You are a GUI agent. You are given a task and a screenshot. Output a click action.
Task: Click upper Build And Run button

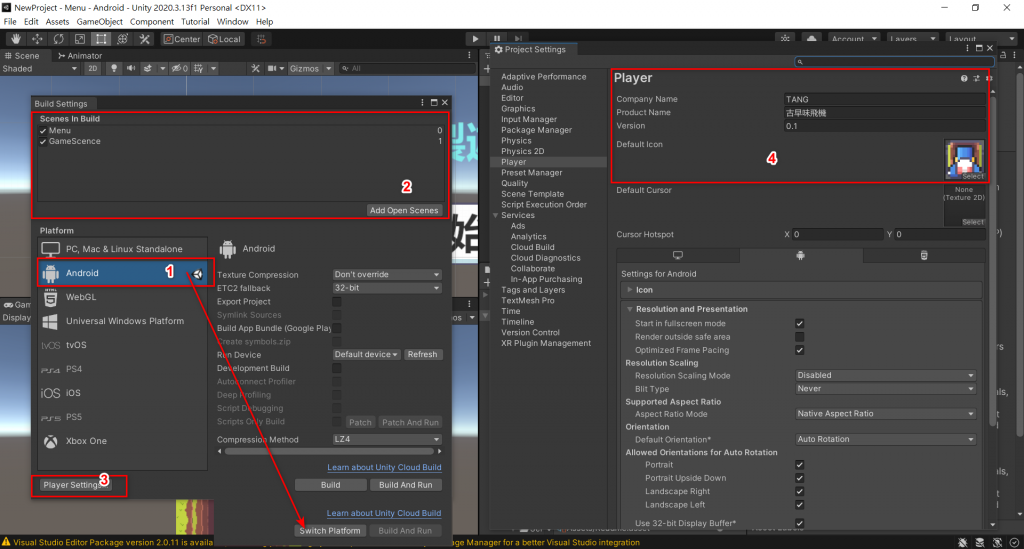(406, 485)
